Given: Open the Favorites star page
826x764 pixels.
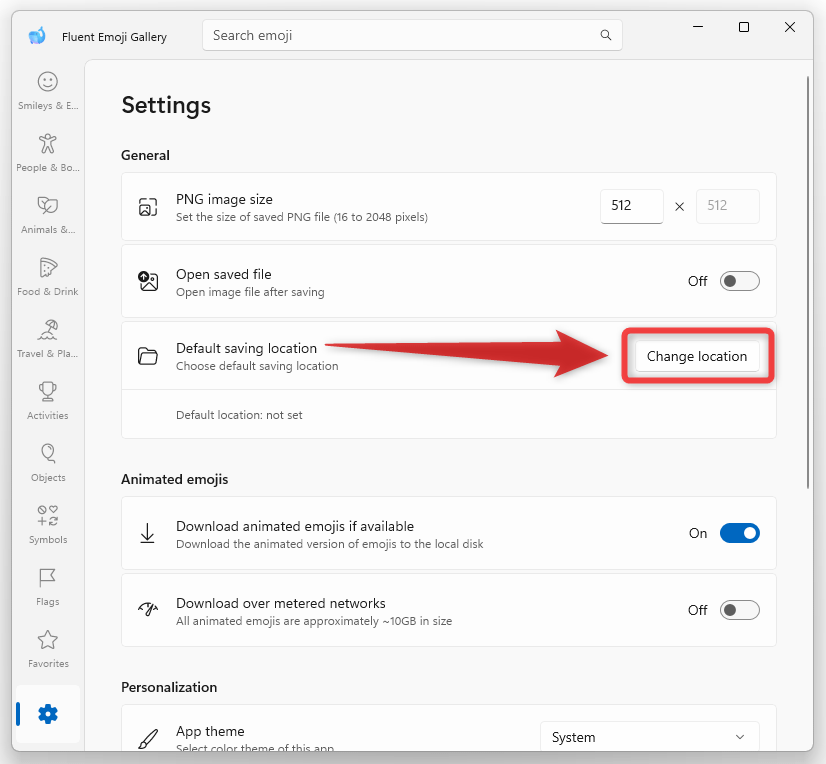Looking at the screenshot, I should click(47, 649).
